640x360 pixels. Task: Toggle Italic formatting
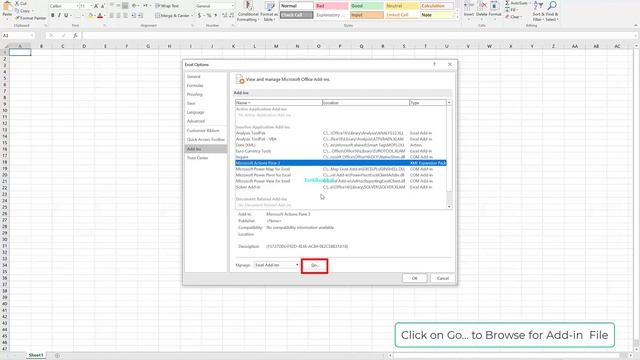point(59,16)
